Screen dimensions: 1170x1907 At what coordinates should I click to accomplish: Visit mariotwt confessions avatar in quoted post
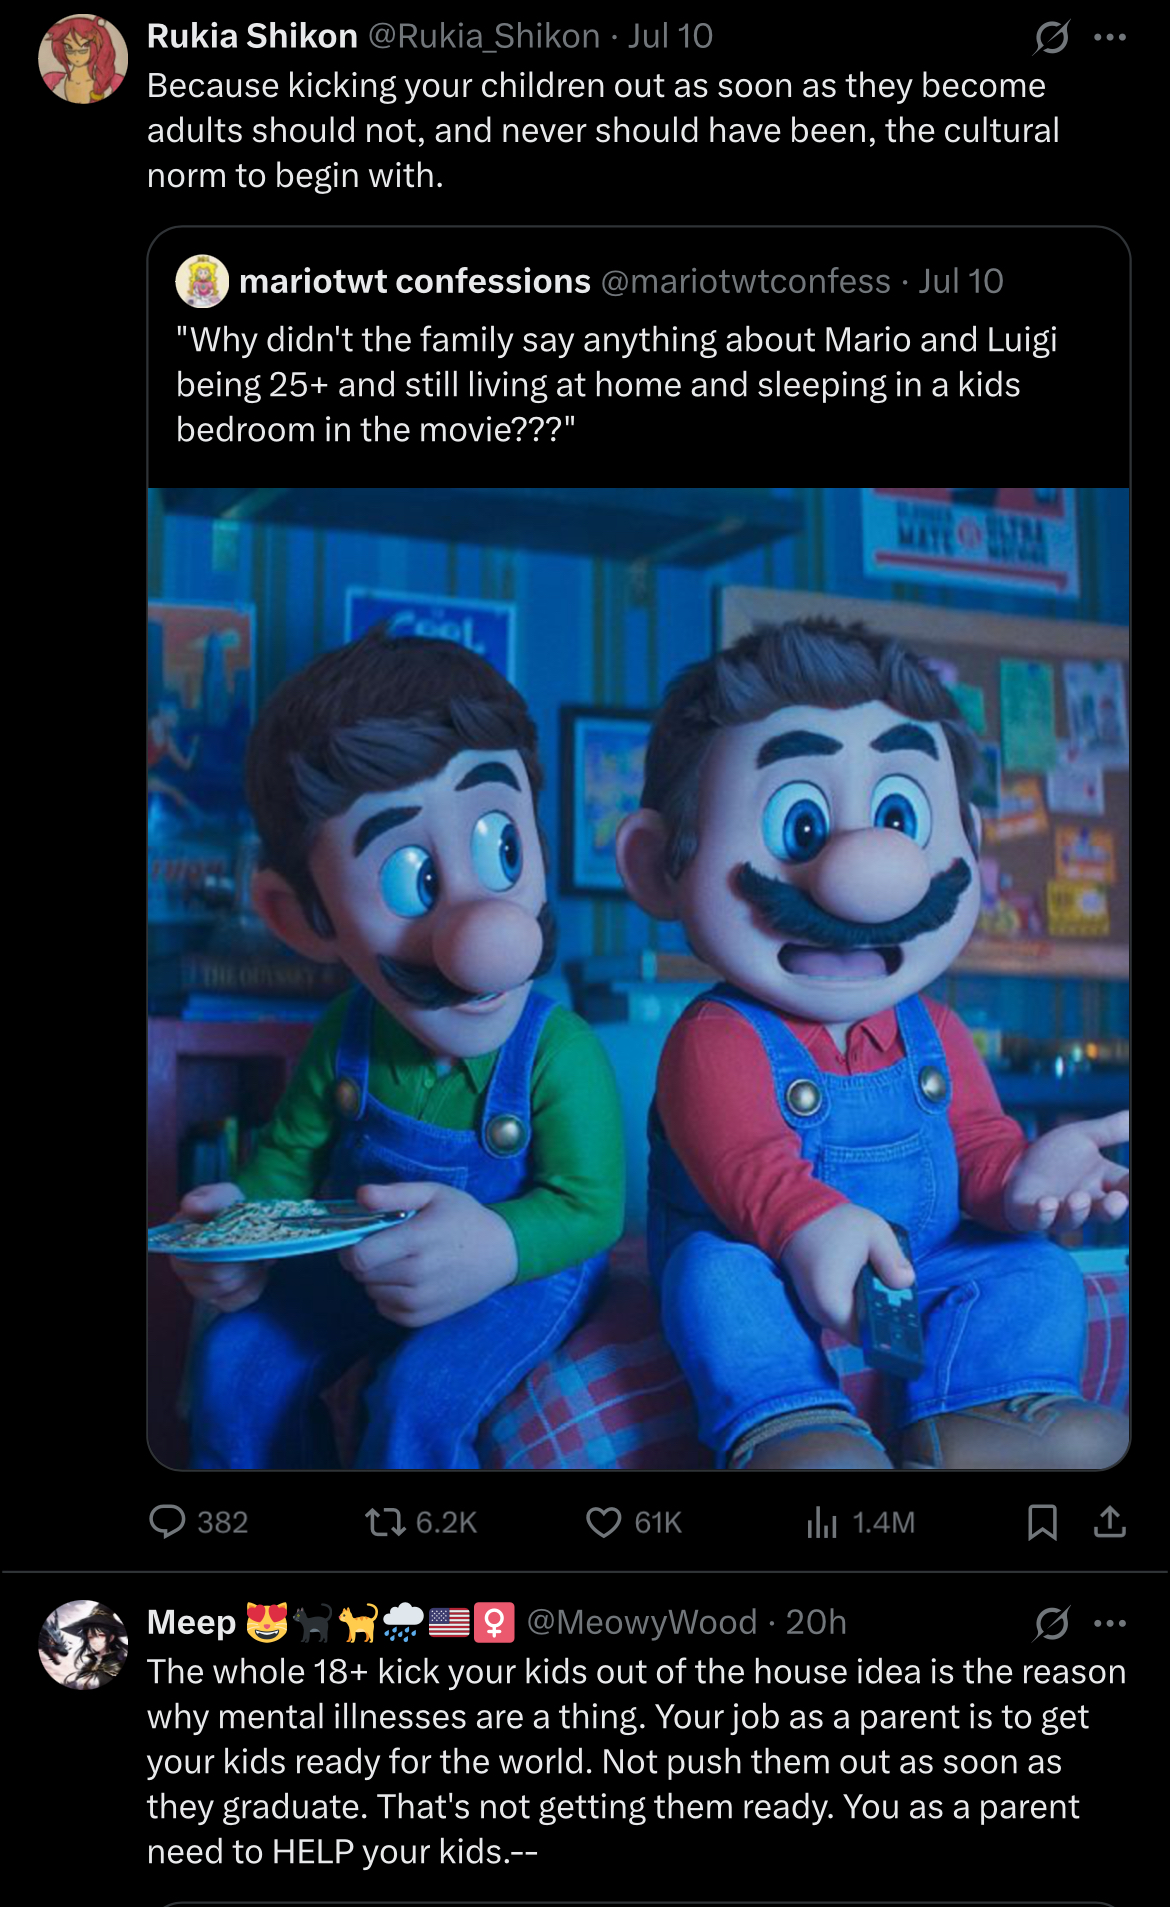coord(202,281)
